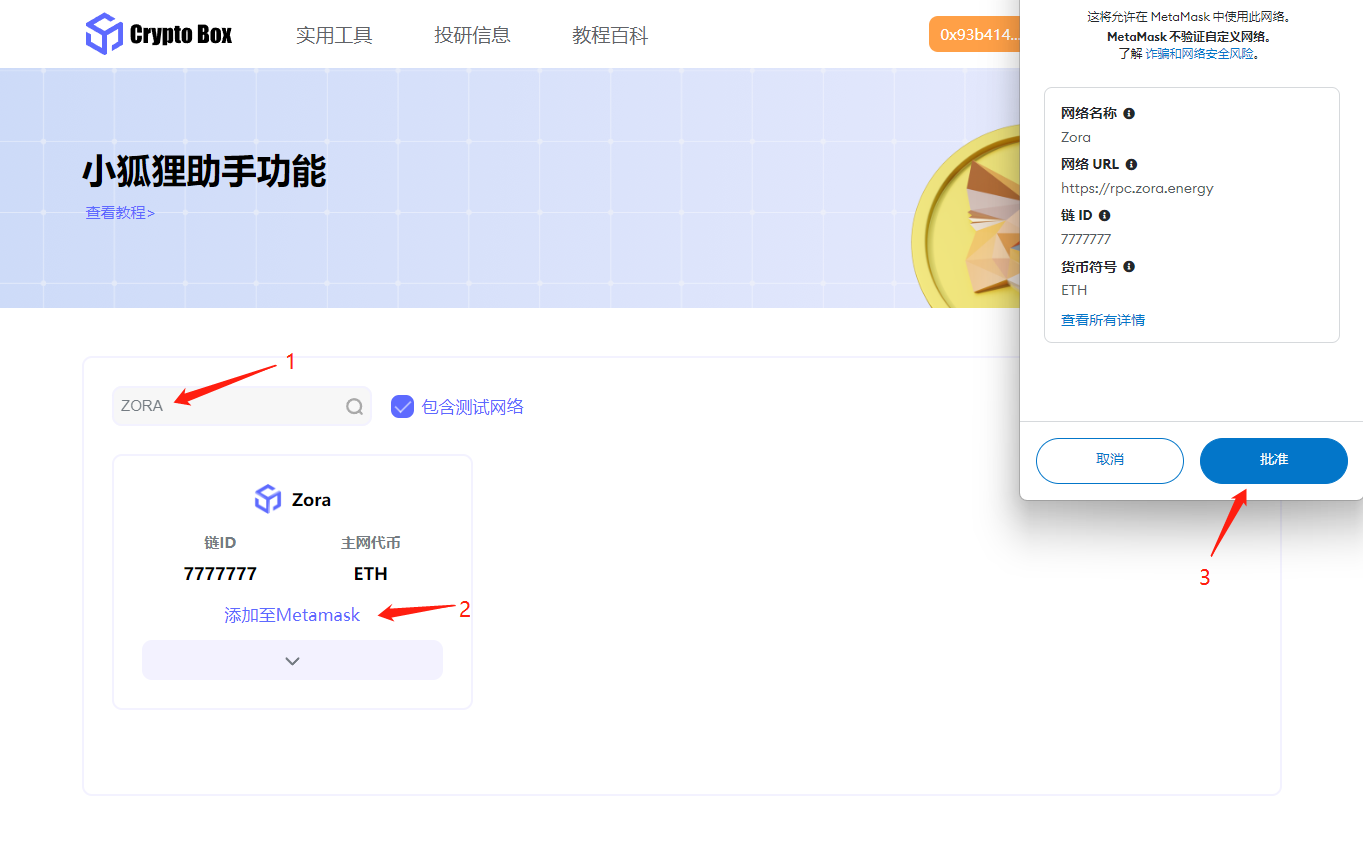Click the Zora network logo icon

click(x=268, y=499)
